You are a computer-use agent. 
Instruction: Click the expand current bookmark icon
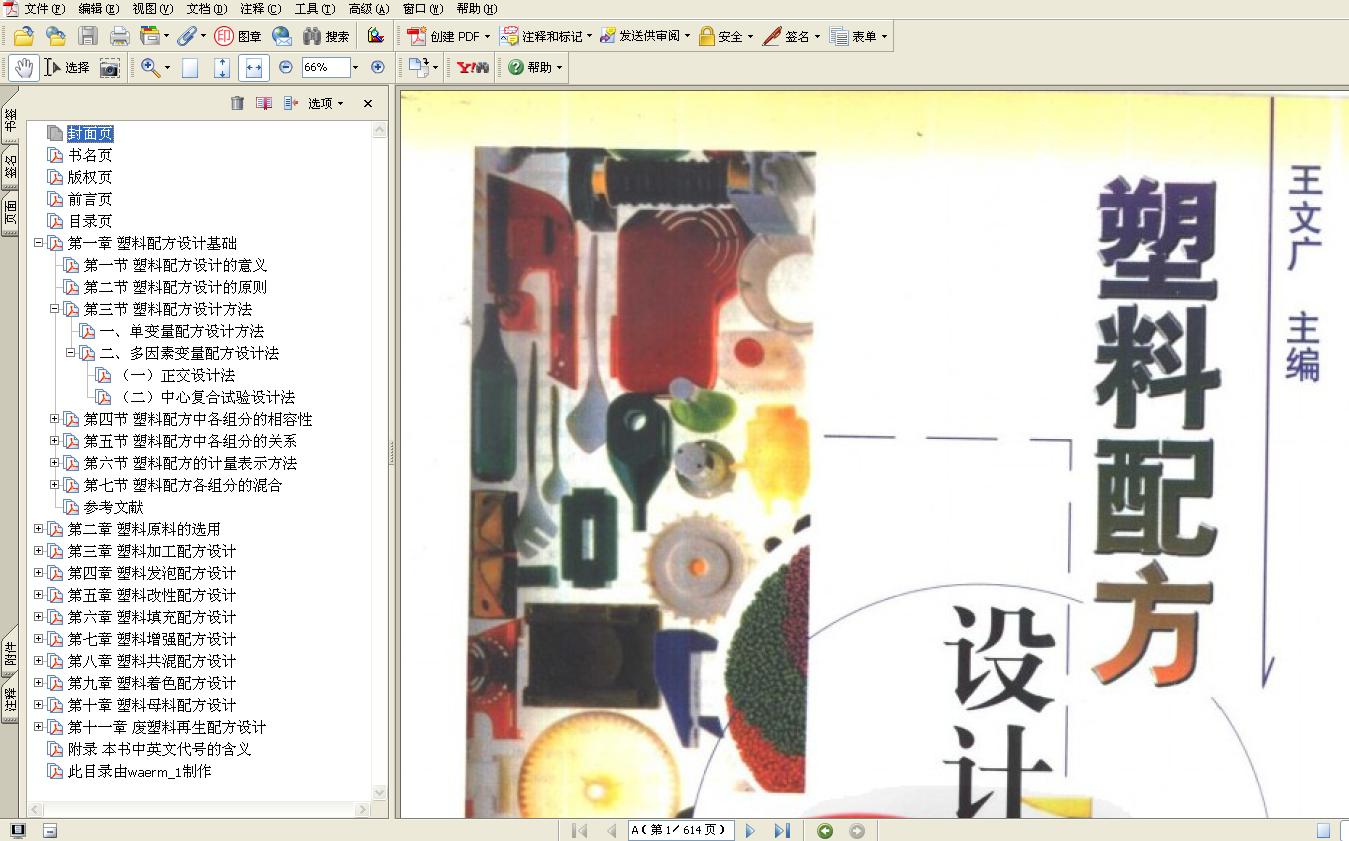point(291,103)
